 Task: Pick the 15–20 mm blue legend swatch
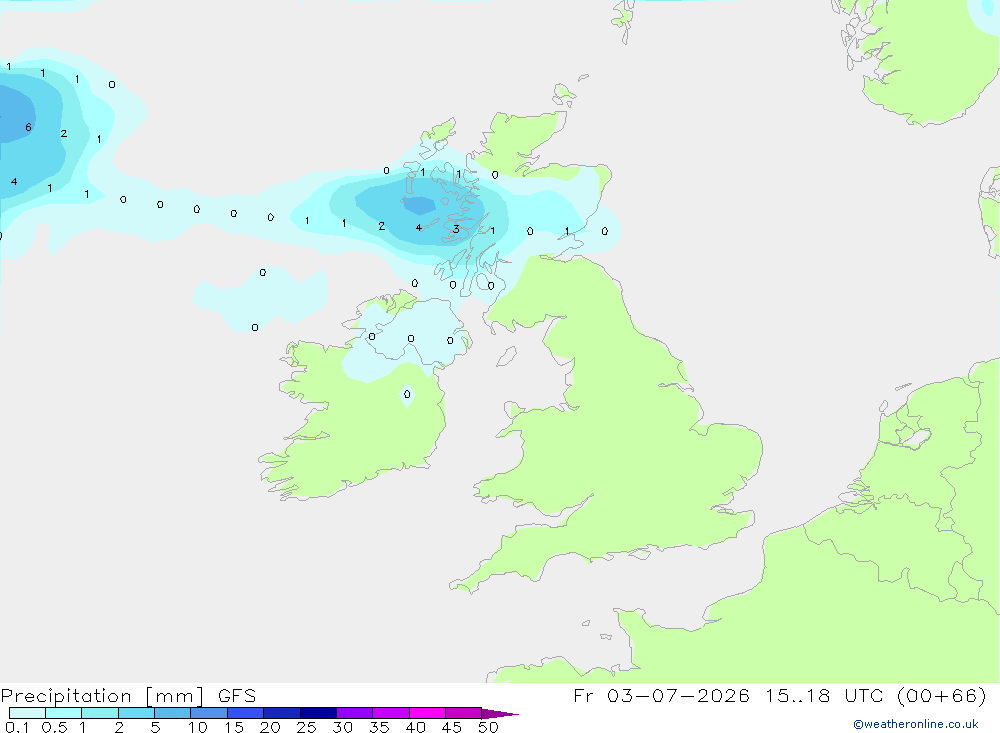coord(245,713)
